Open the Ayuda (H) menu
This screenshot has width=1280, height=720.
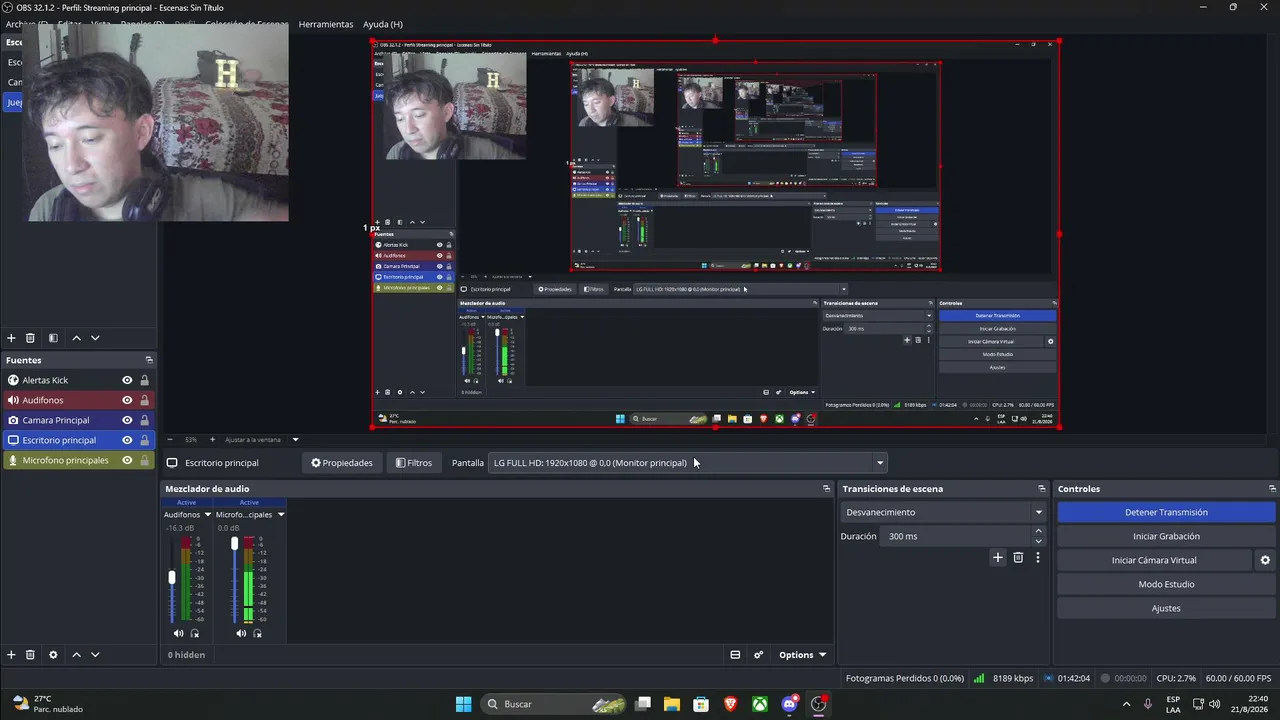point(383,24)
